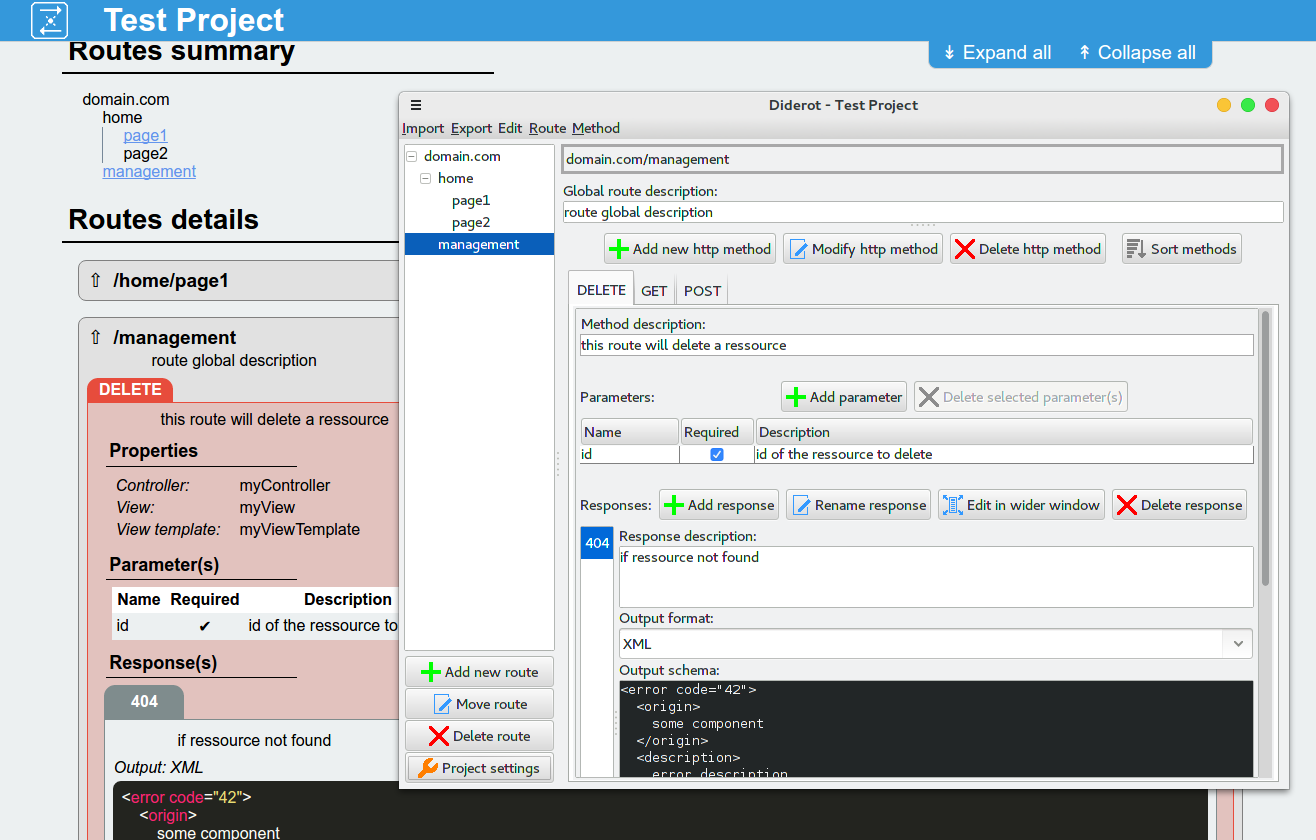Collapse the /home/page1 route section
The image size is (1316, 840).
96,281
